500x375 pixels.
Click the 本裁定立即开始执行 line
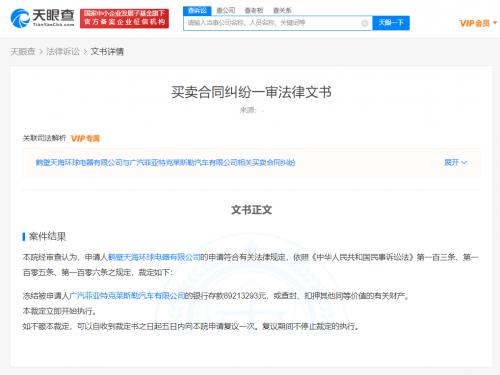click(x=60, y=311)
